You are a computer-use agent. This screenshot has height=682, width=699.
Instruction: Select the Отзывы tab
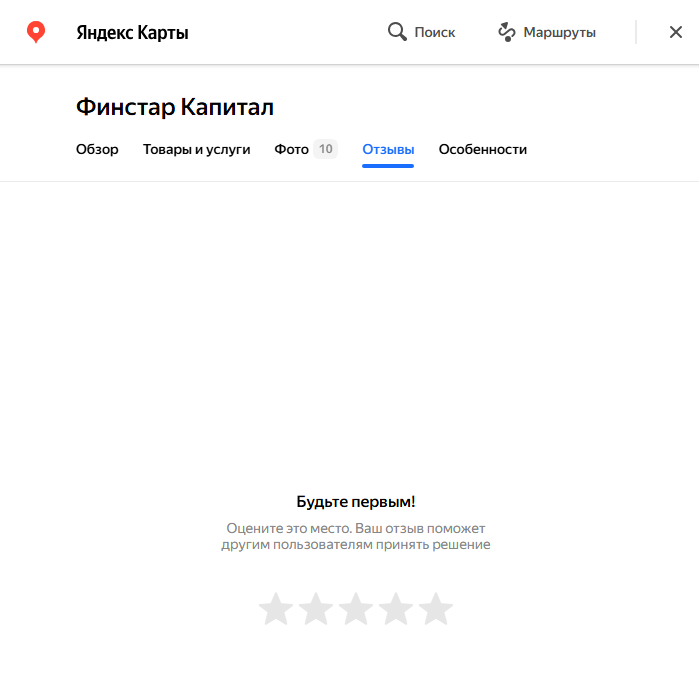click(x=388, y=149)
